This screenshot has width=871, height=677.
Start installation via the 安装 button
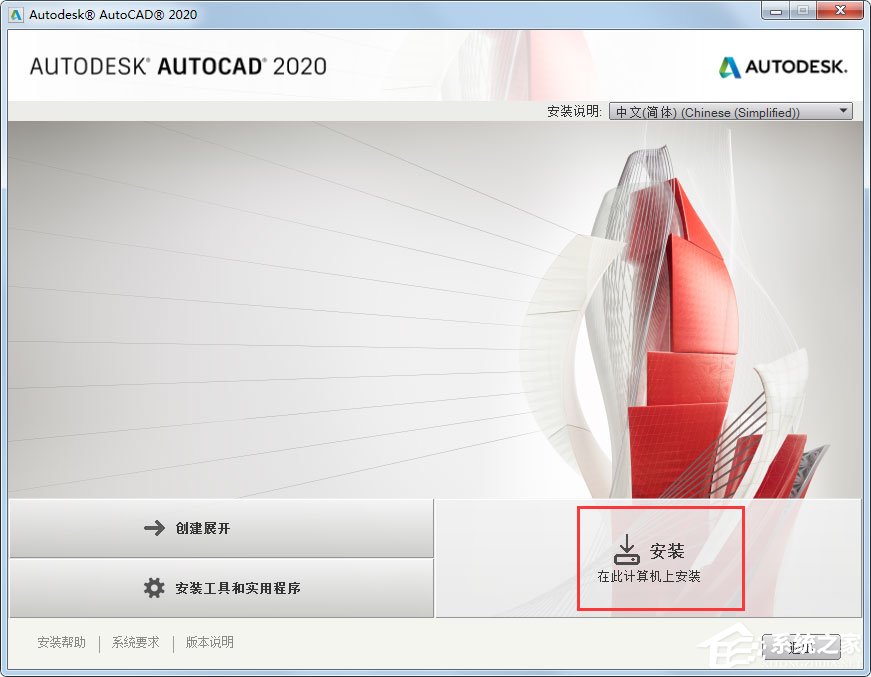coord(660,555)
